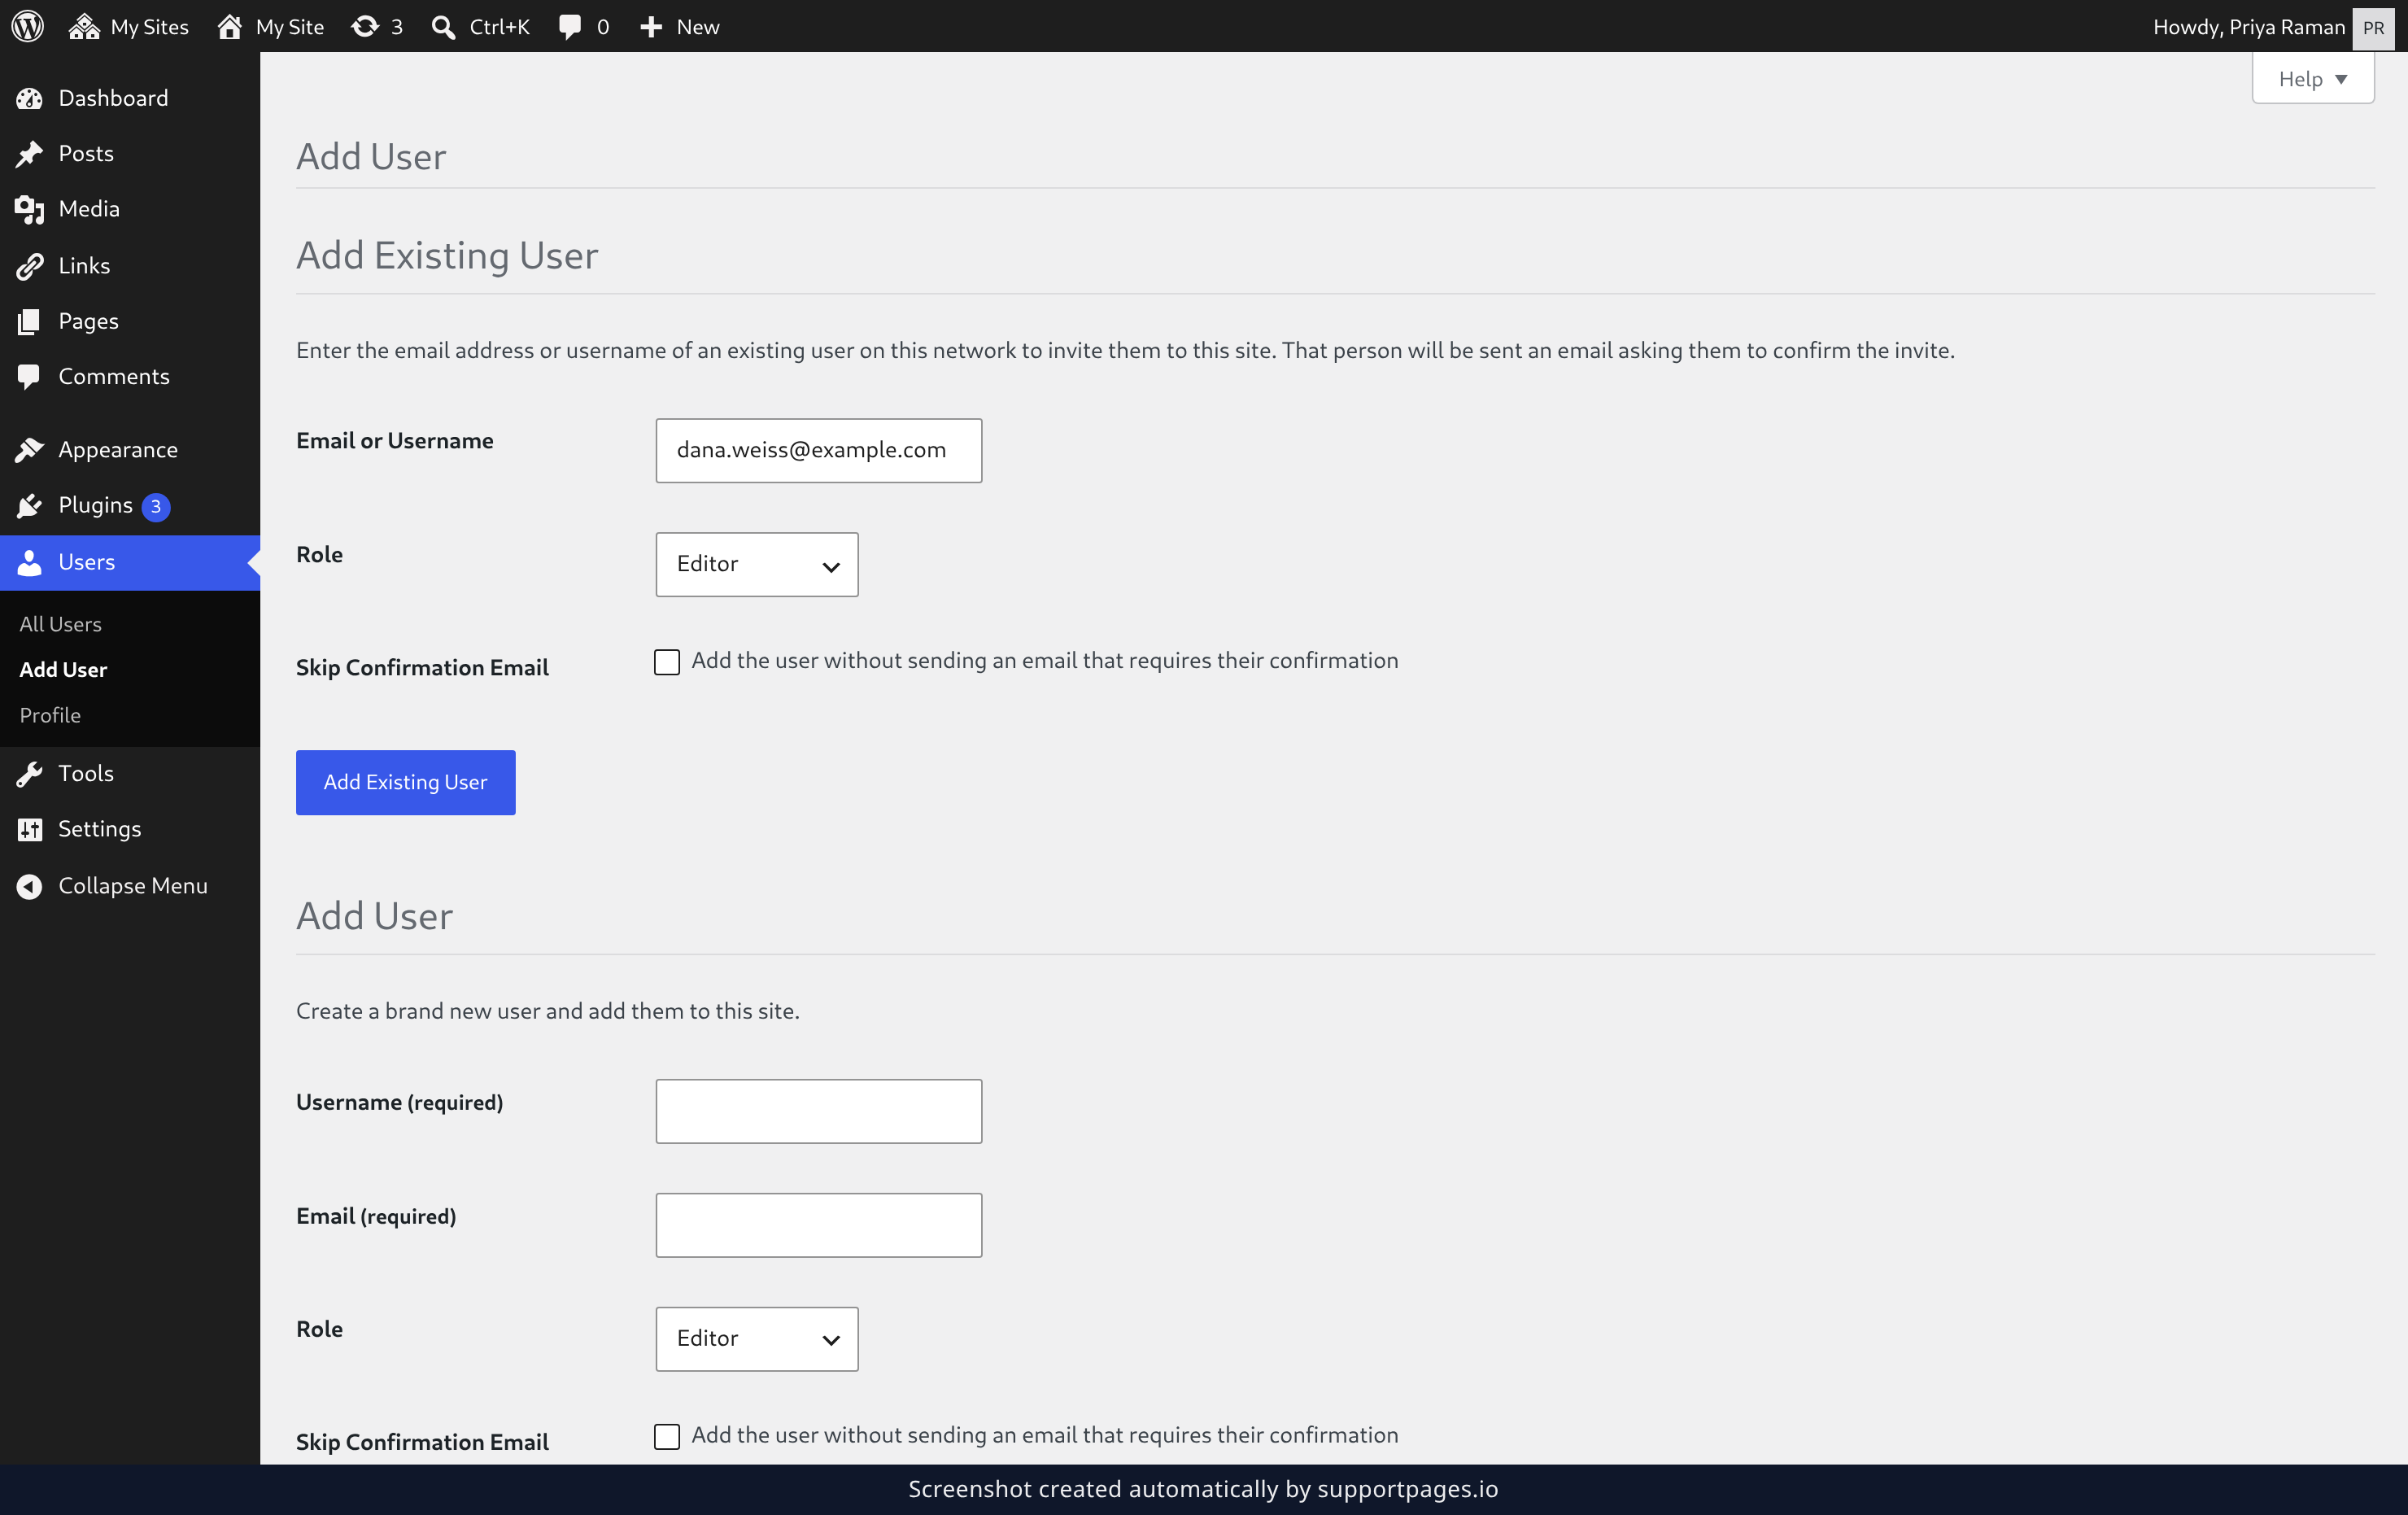Click the Pages icon in sidebar
This screenshot has width=2408, height=1515.
[x=29, y=321]
